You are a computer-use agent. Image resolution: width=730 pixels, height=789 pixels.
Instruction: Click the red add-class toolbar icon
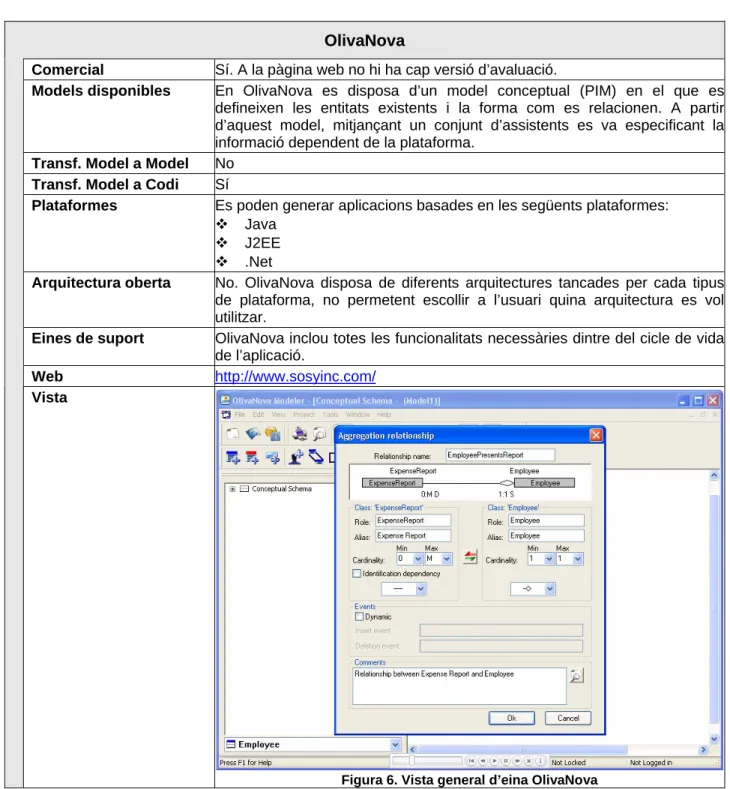coord(252,457)
